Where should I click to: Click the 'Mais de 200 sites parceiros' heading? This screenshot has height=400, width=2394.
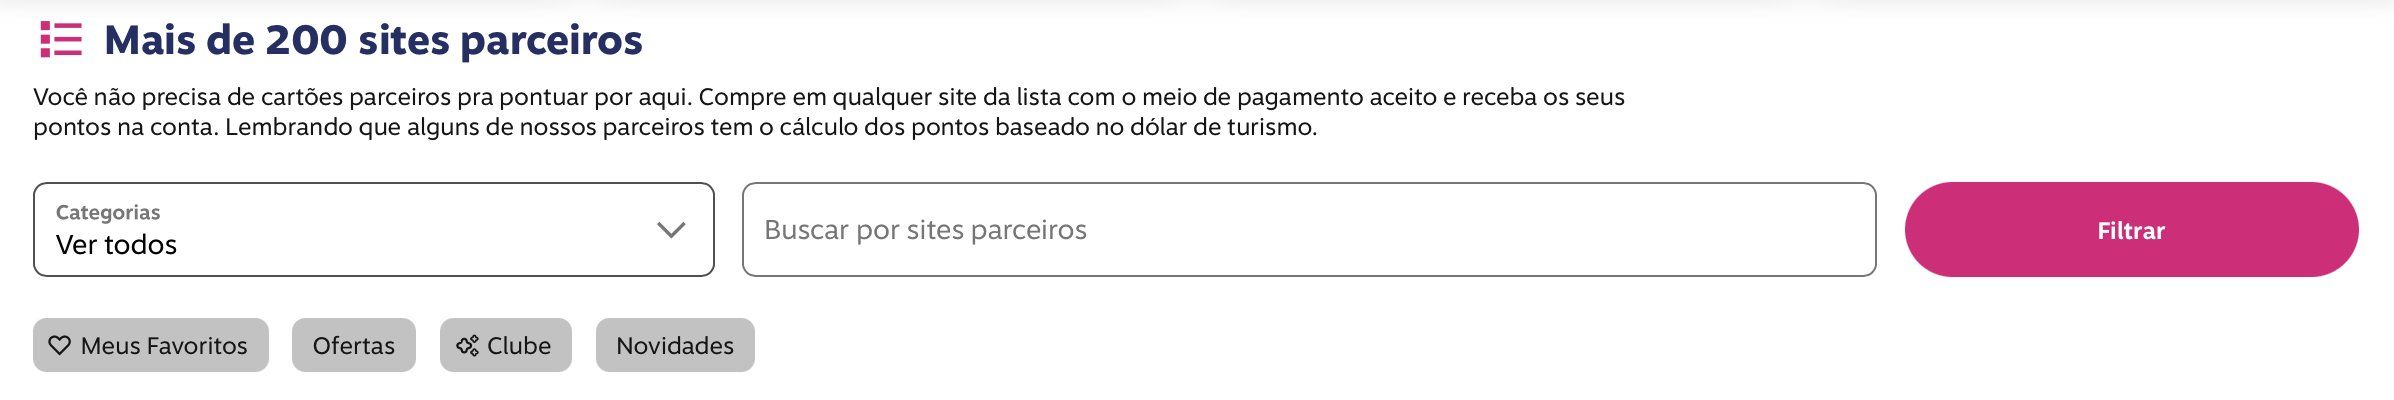click(373, 40)
